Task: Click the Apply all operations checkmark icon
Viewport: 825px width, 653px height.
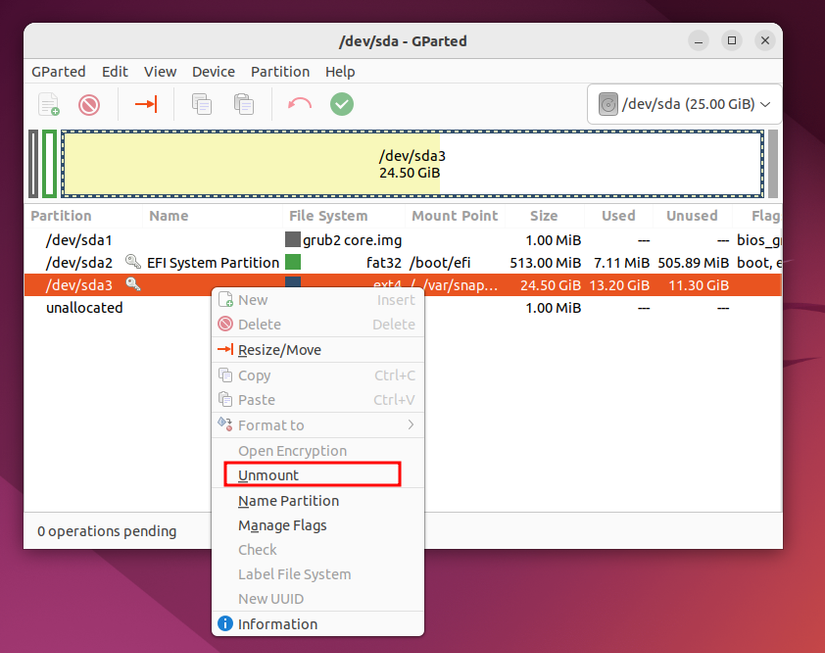Action: click(341, 104)
